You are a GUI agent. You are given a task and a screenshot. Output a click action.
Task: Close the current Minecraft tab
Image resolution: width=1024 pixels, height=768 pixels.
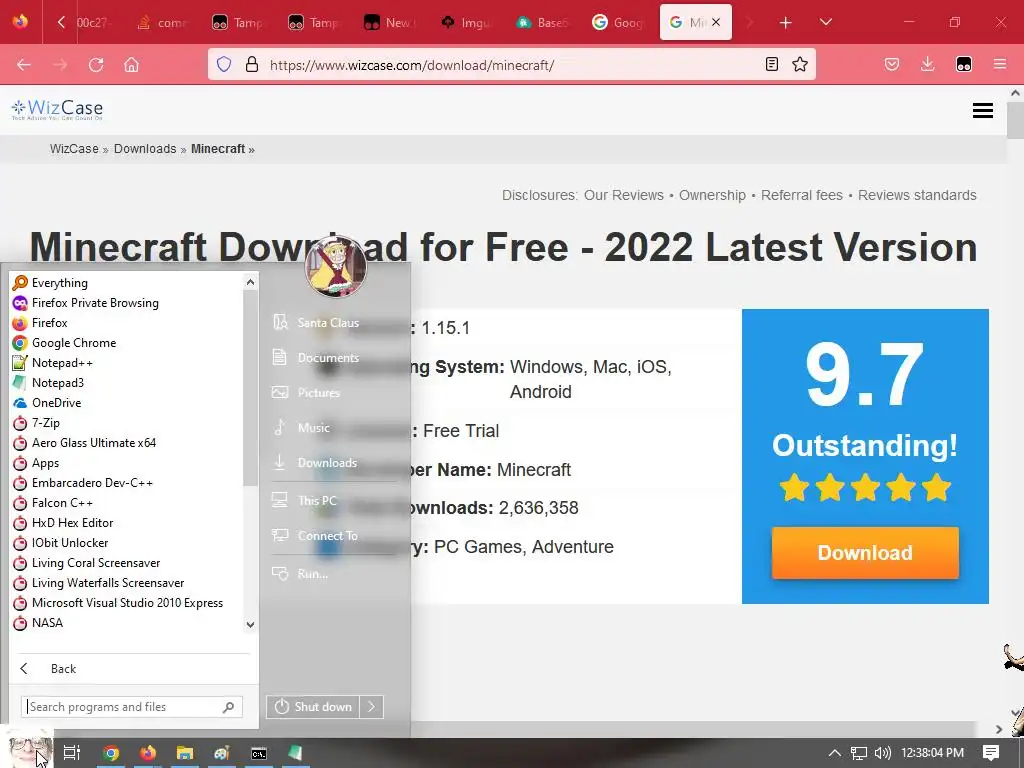pos(716,22)
